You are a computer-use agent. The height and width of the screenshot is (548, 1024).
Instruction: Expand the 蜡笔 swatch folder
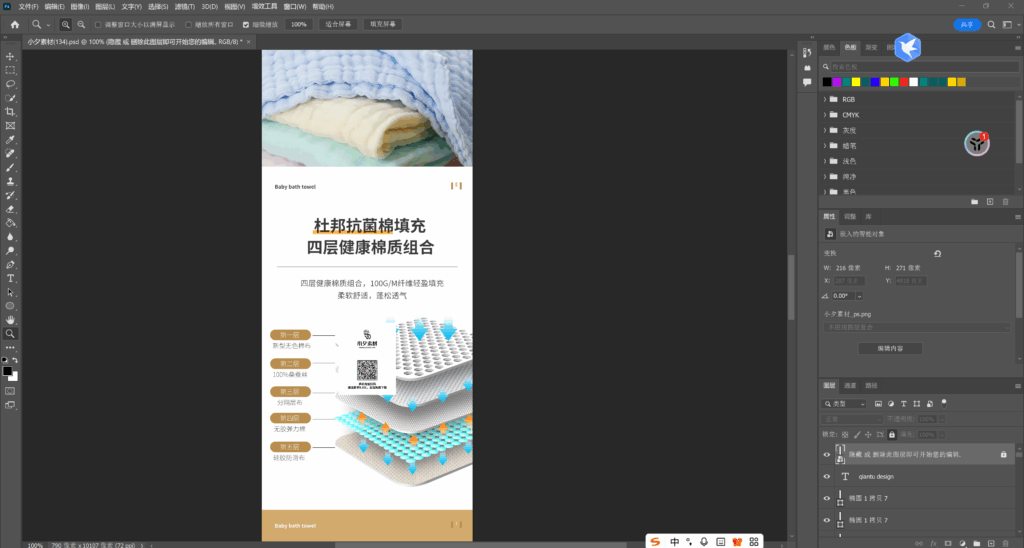pos(825,146)
